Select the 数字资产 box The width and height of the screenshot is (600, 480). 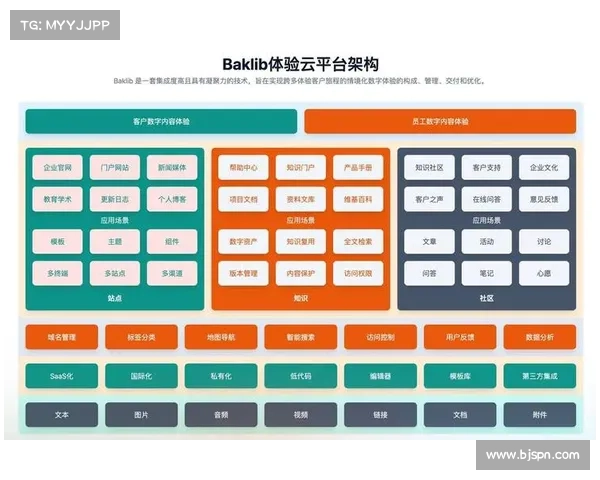click(243, 242)
